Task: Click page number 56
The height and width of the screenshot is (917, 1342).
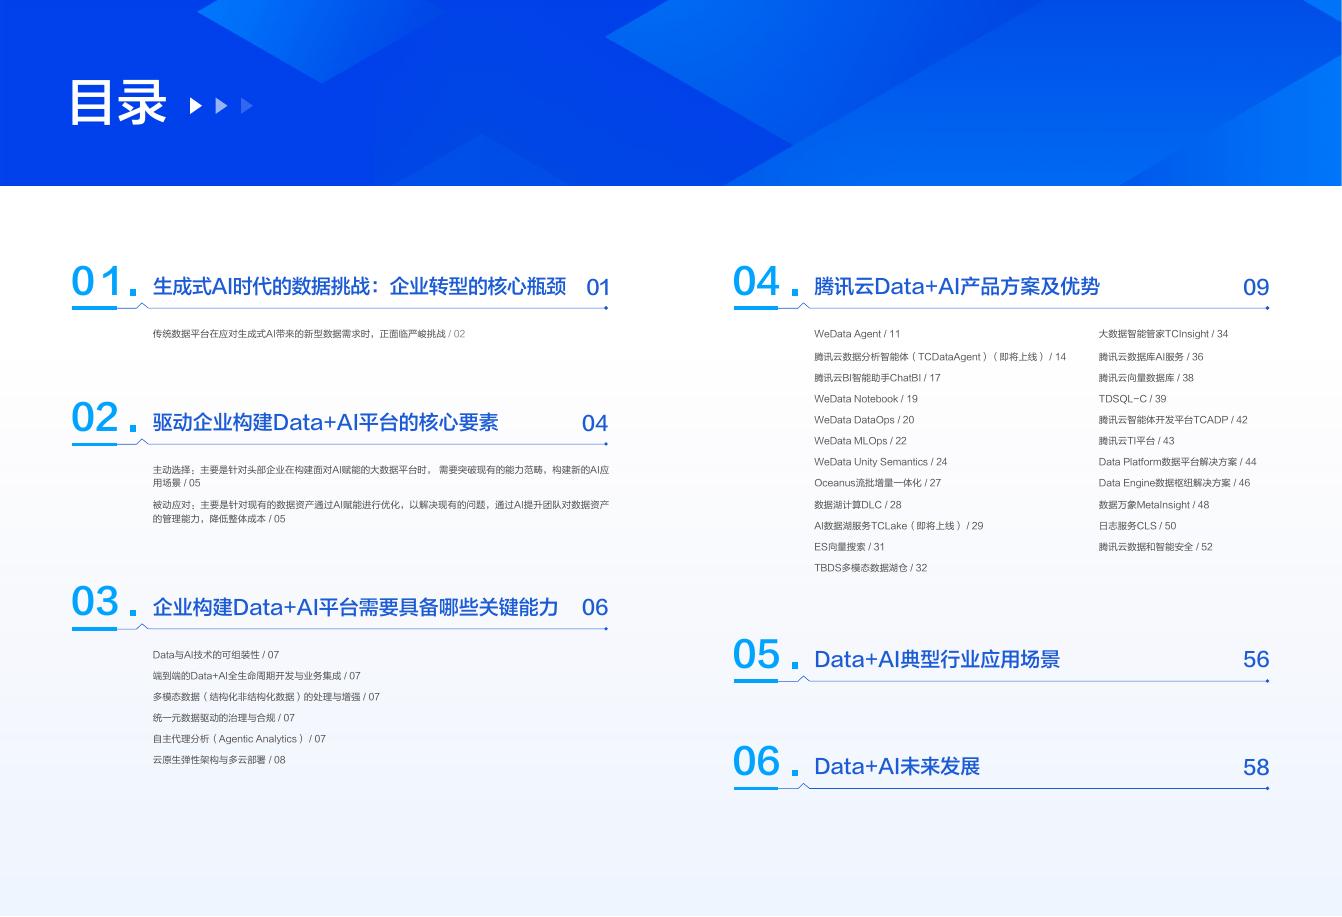Action: 1256,660
